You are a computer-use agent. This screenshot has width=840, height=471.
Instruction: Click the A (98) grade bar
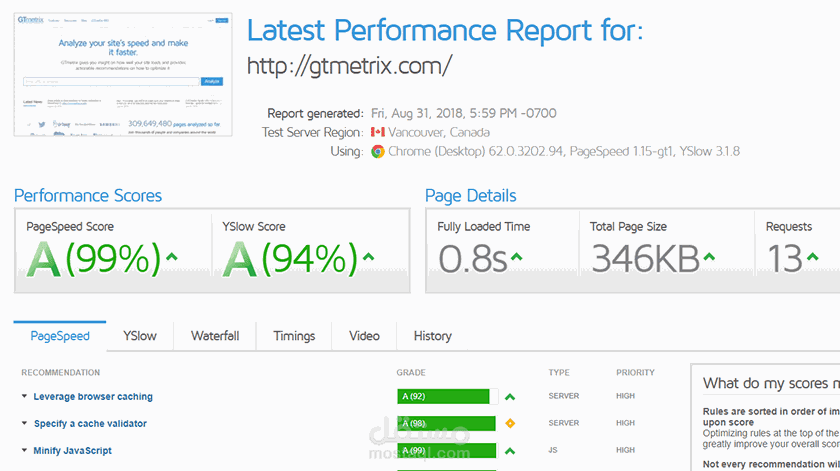click(x=446, y=423)
